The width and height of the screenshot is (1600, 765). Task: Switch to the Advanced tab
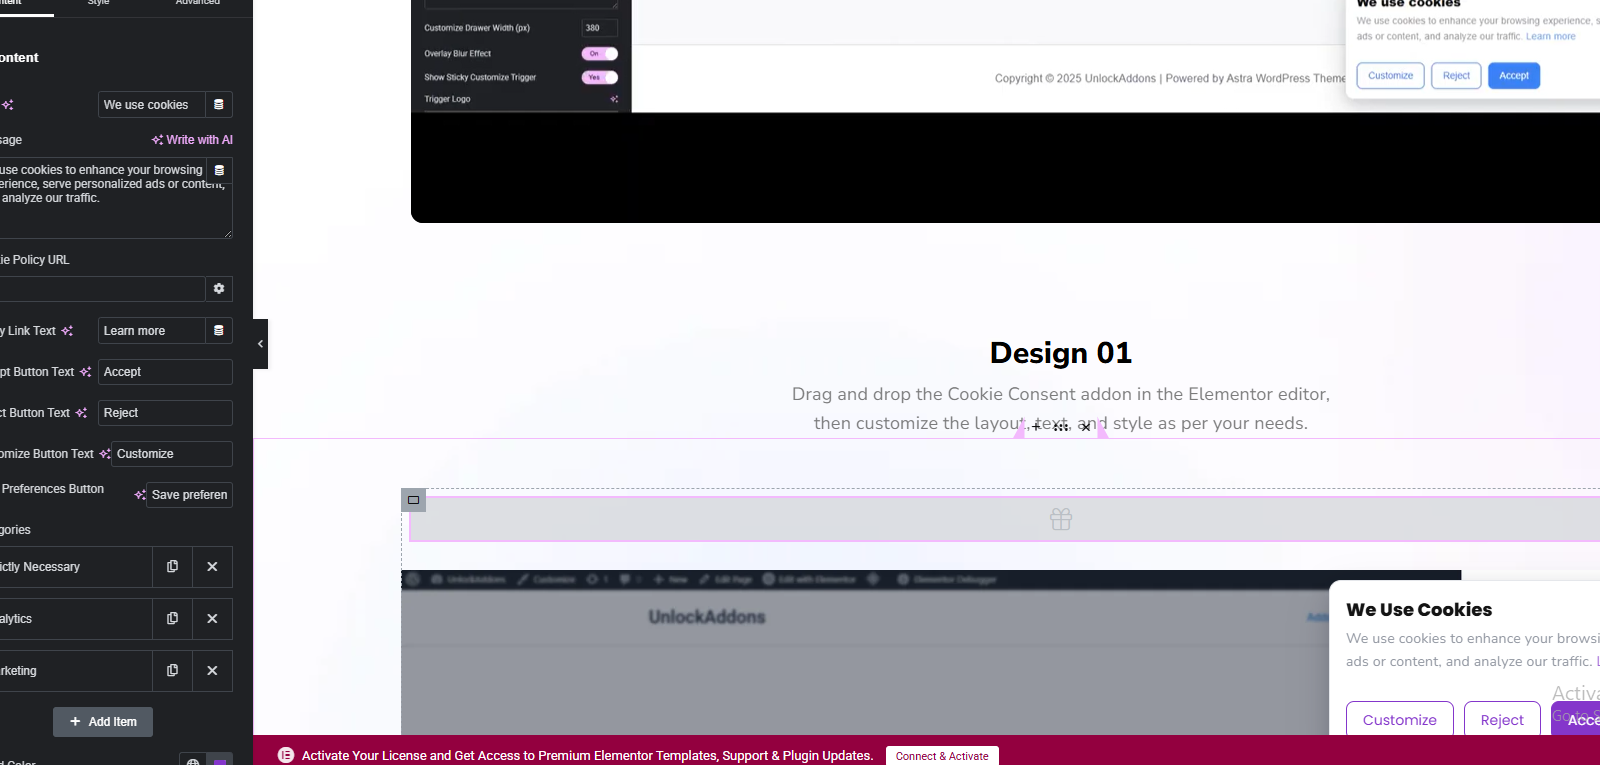pos(197,3)
